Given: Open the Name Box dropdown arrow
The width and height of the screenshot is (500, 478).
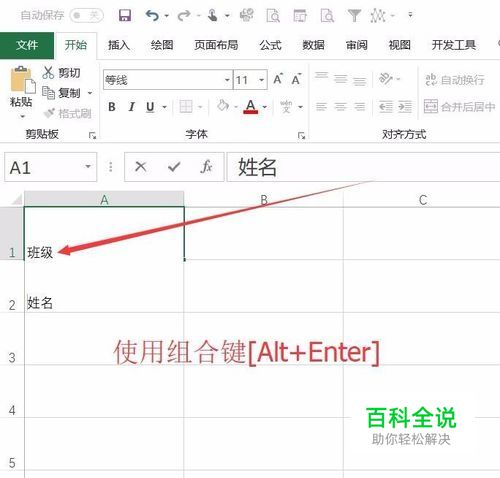Looking at the screenshot, I should click(88, 166).
